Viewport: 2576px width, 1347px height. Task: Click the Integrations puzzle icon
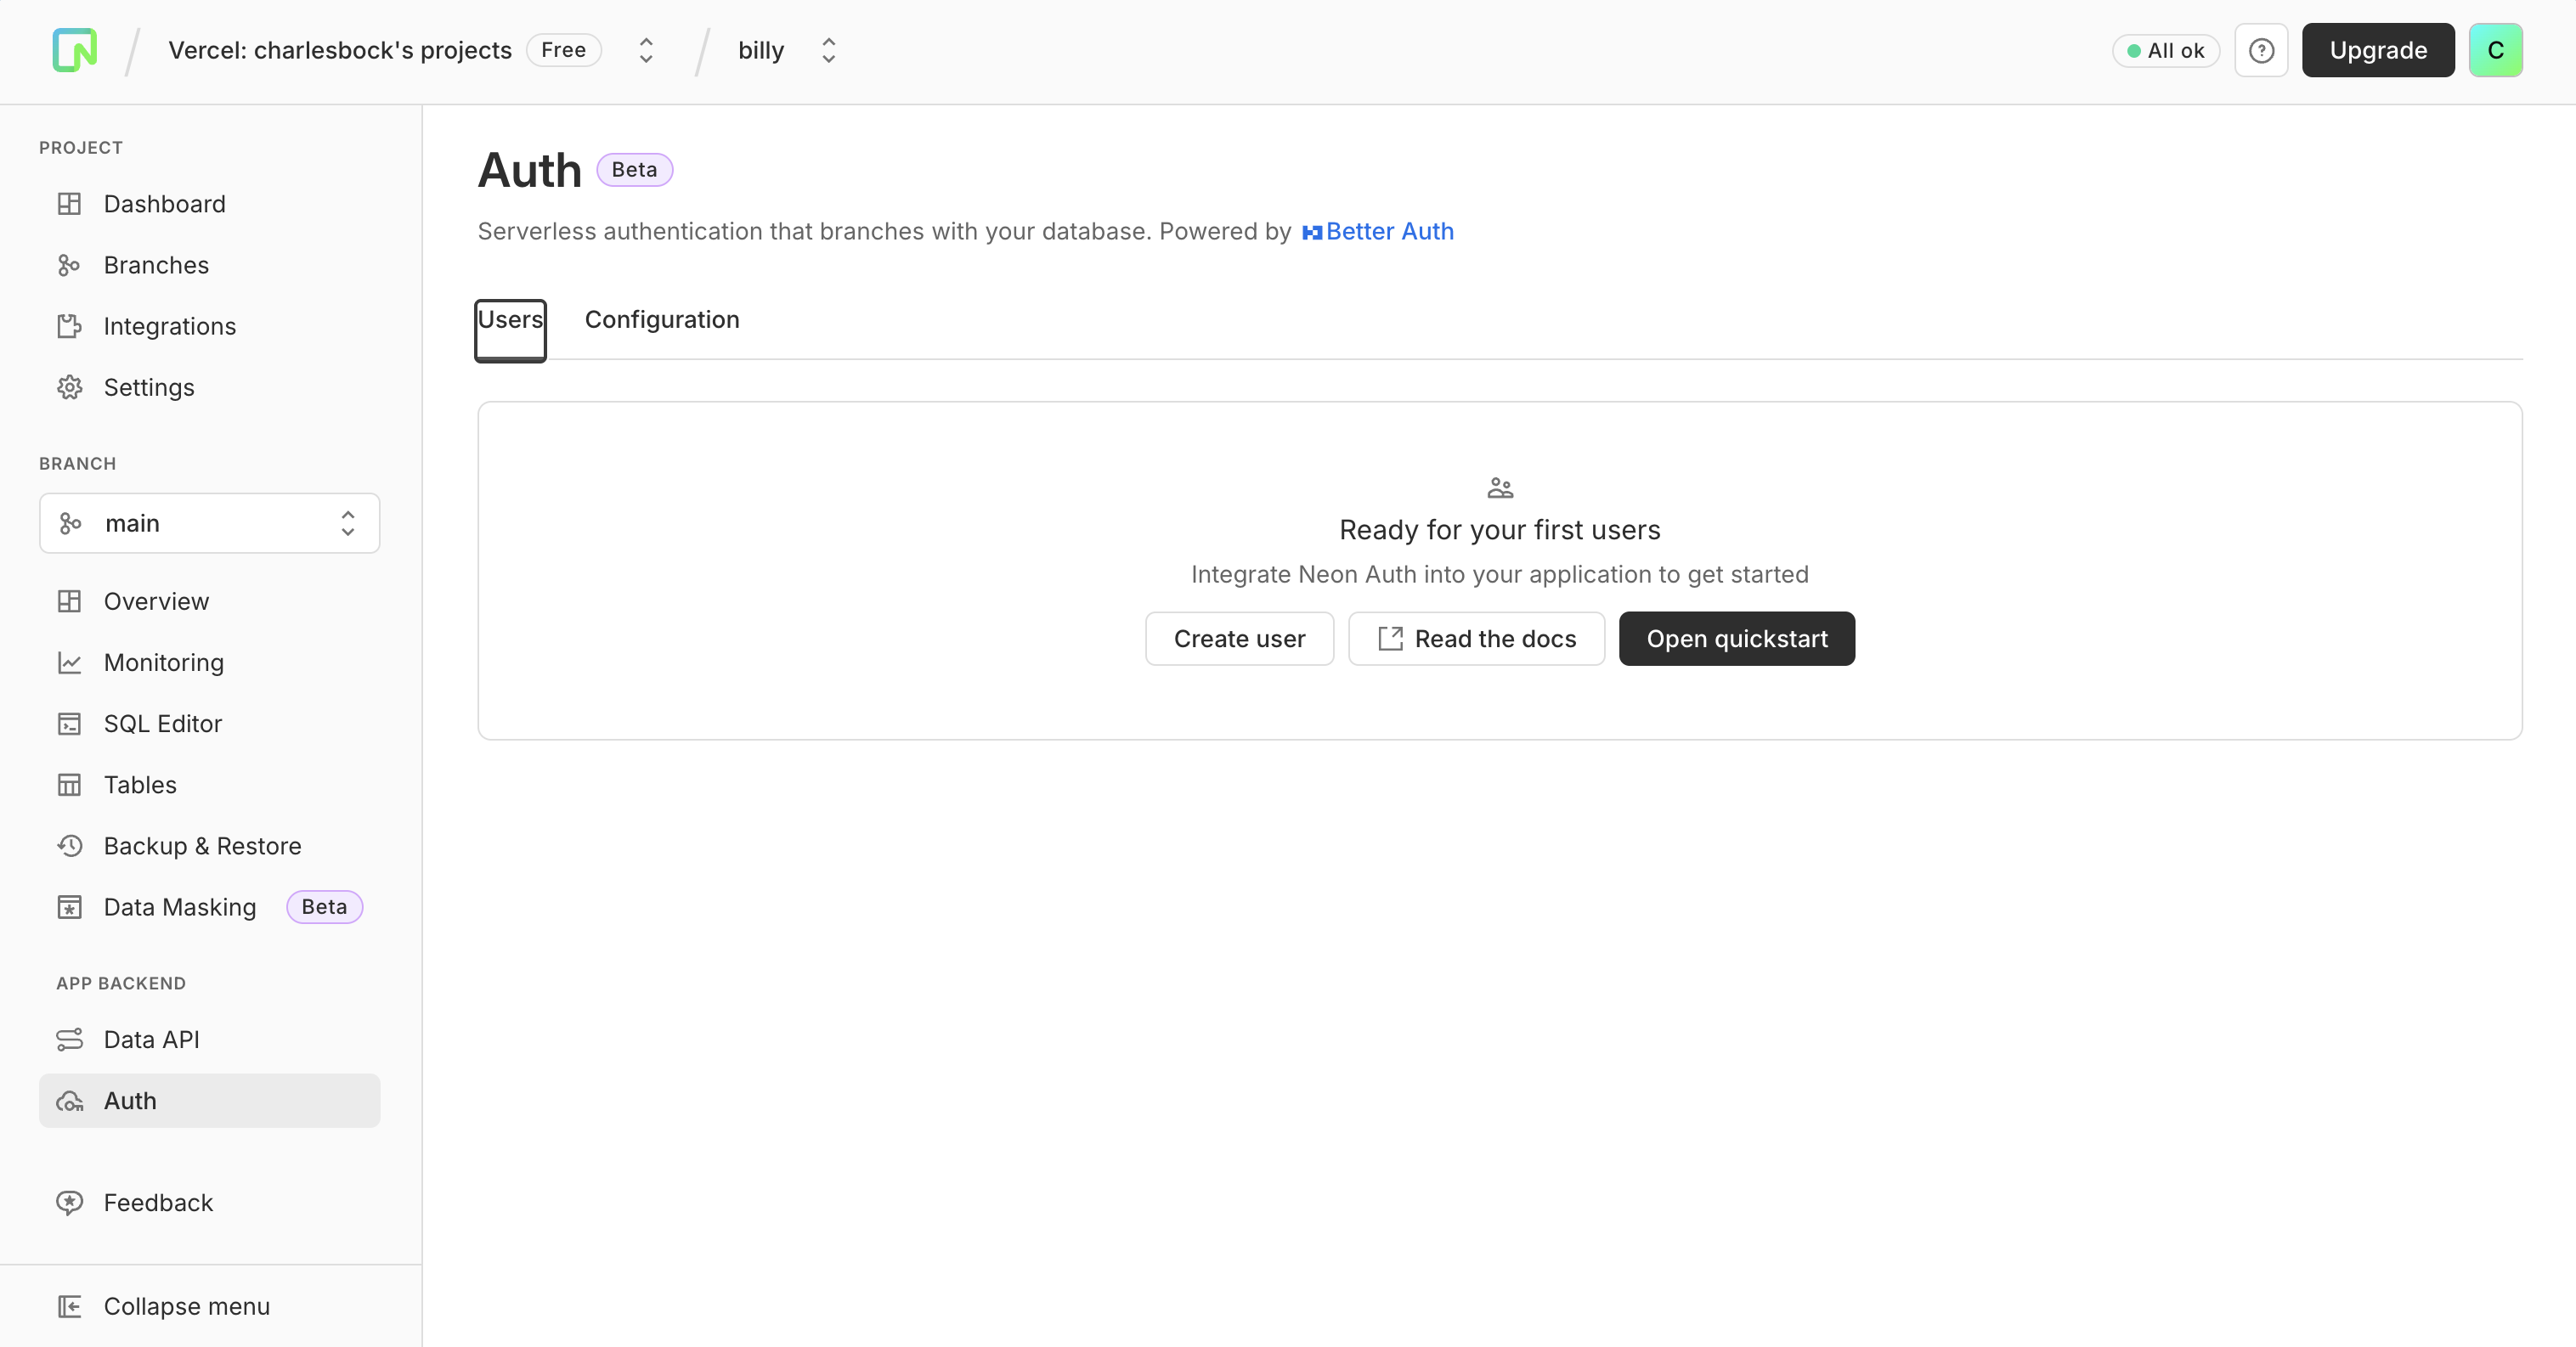69,326
